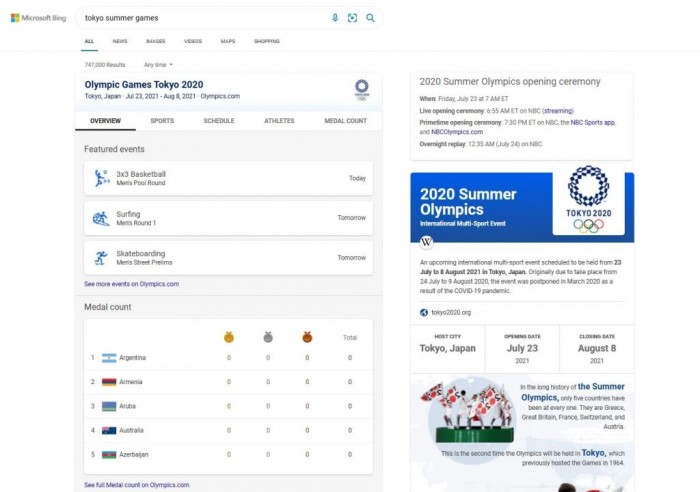The height and width of the screenshot is (492, 700).
Task: Go to the Images search tab
Action: point(156,41)
